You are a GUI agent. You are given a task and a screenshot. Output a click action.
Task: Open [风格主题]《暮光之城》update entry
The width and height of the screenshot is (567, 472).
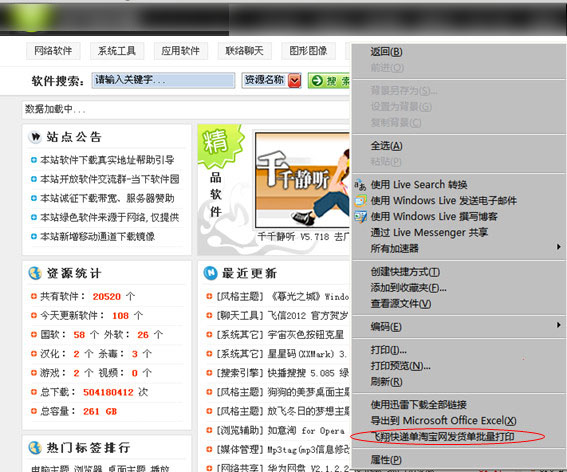(282, 297)
